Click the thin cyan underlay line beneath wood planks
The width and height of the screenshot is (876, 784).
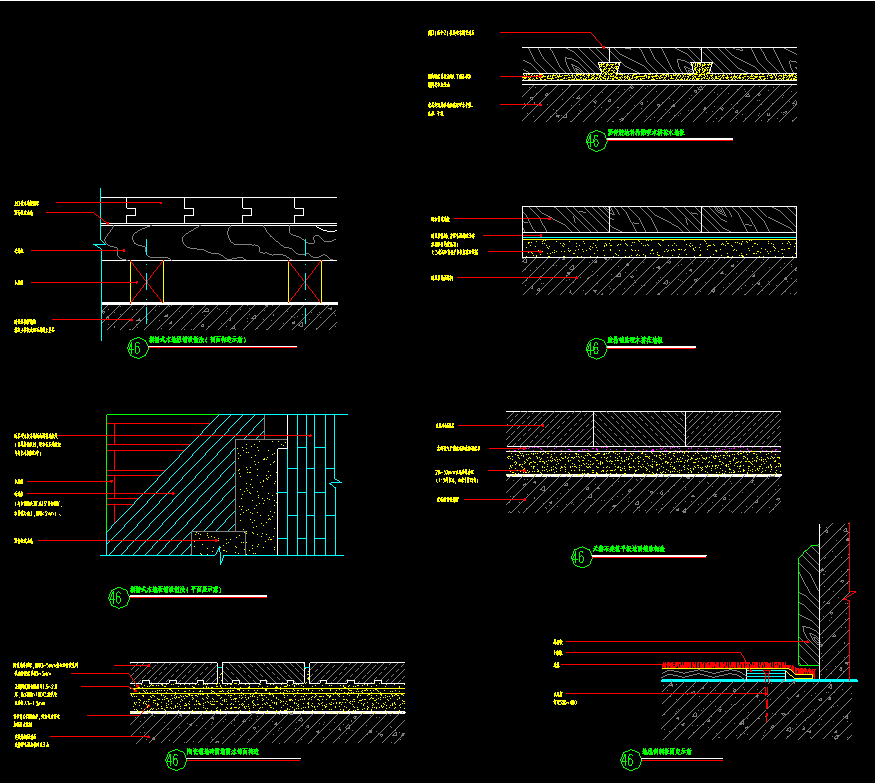tap(659, 237)
